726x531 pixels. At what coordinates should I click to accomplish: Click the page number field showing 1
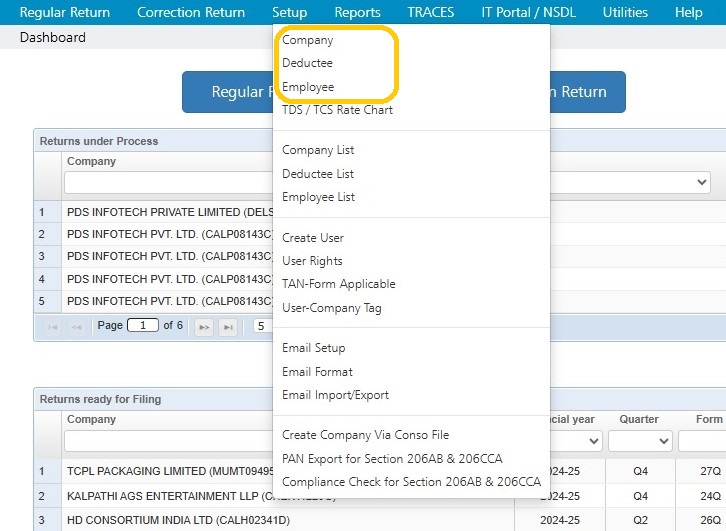coord(143,325)
